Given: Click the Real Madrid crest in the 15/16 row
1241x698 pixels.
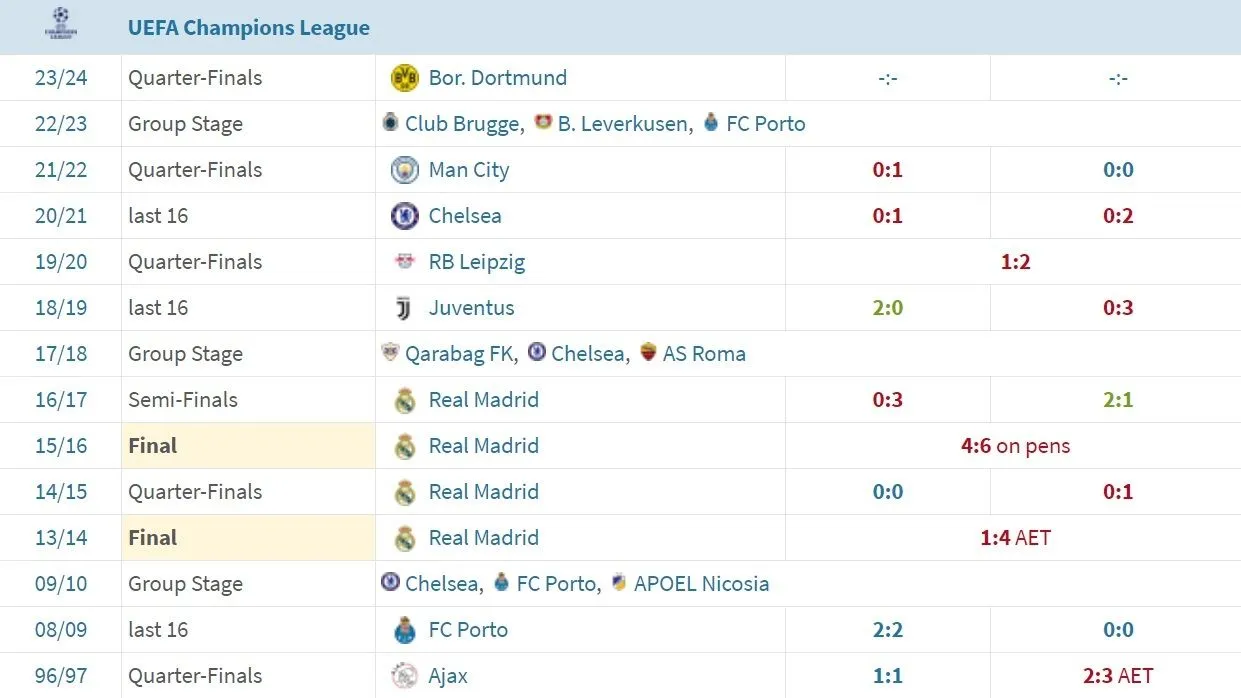Looking at the screenshot, I should click(404, 445).
